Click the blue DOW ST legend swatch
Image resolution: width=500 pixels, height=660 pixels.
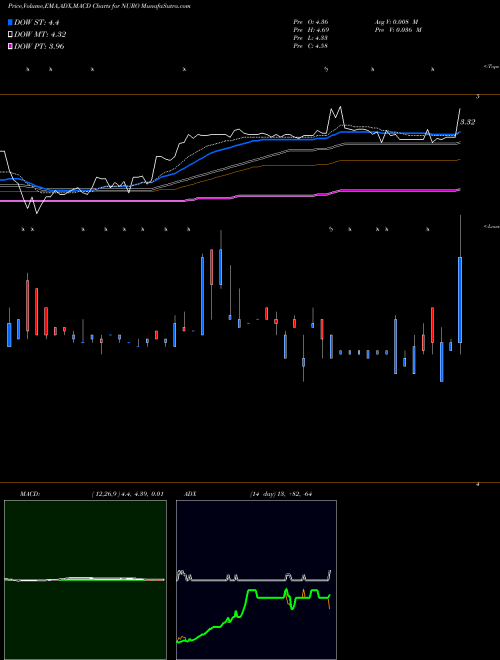[x=11, y=22]
